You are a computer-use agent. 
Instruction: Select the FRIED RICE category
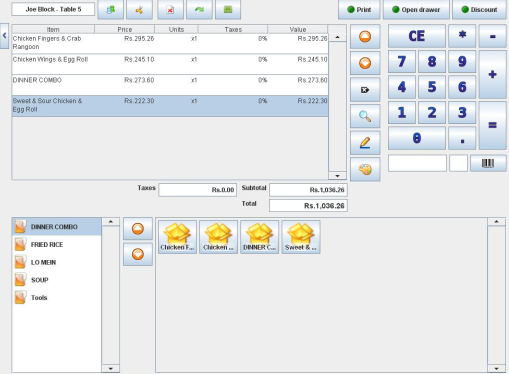click(57, 244)
